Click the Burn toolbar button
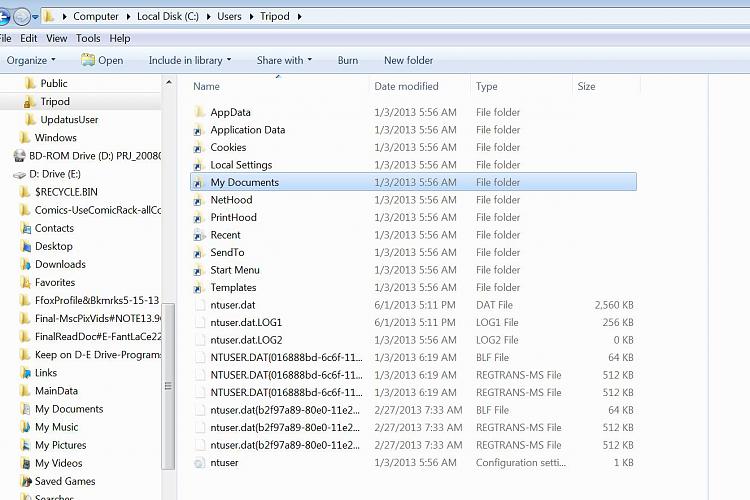The height and width of the screenshot is (500, 750). tap(348, 60)
